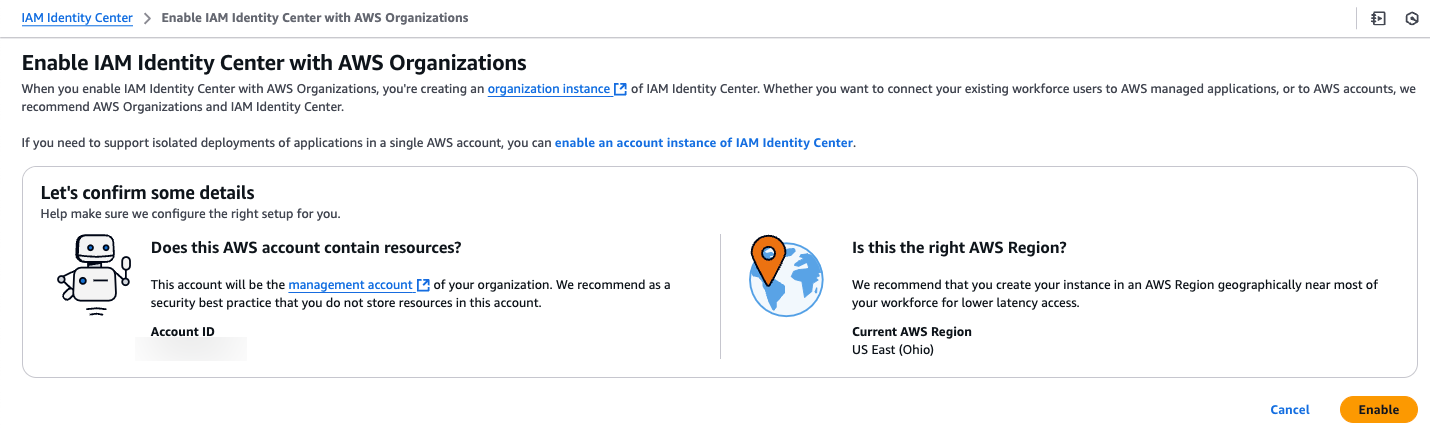The image size is (1430, 428).
Task: Follow the management account link
Action: point(351,285)
